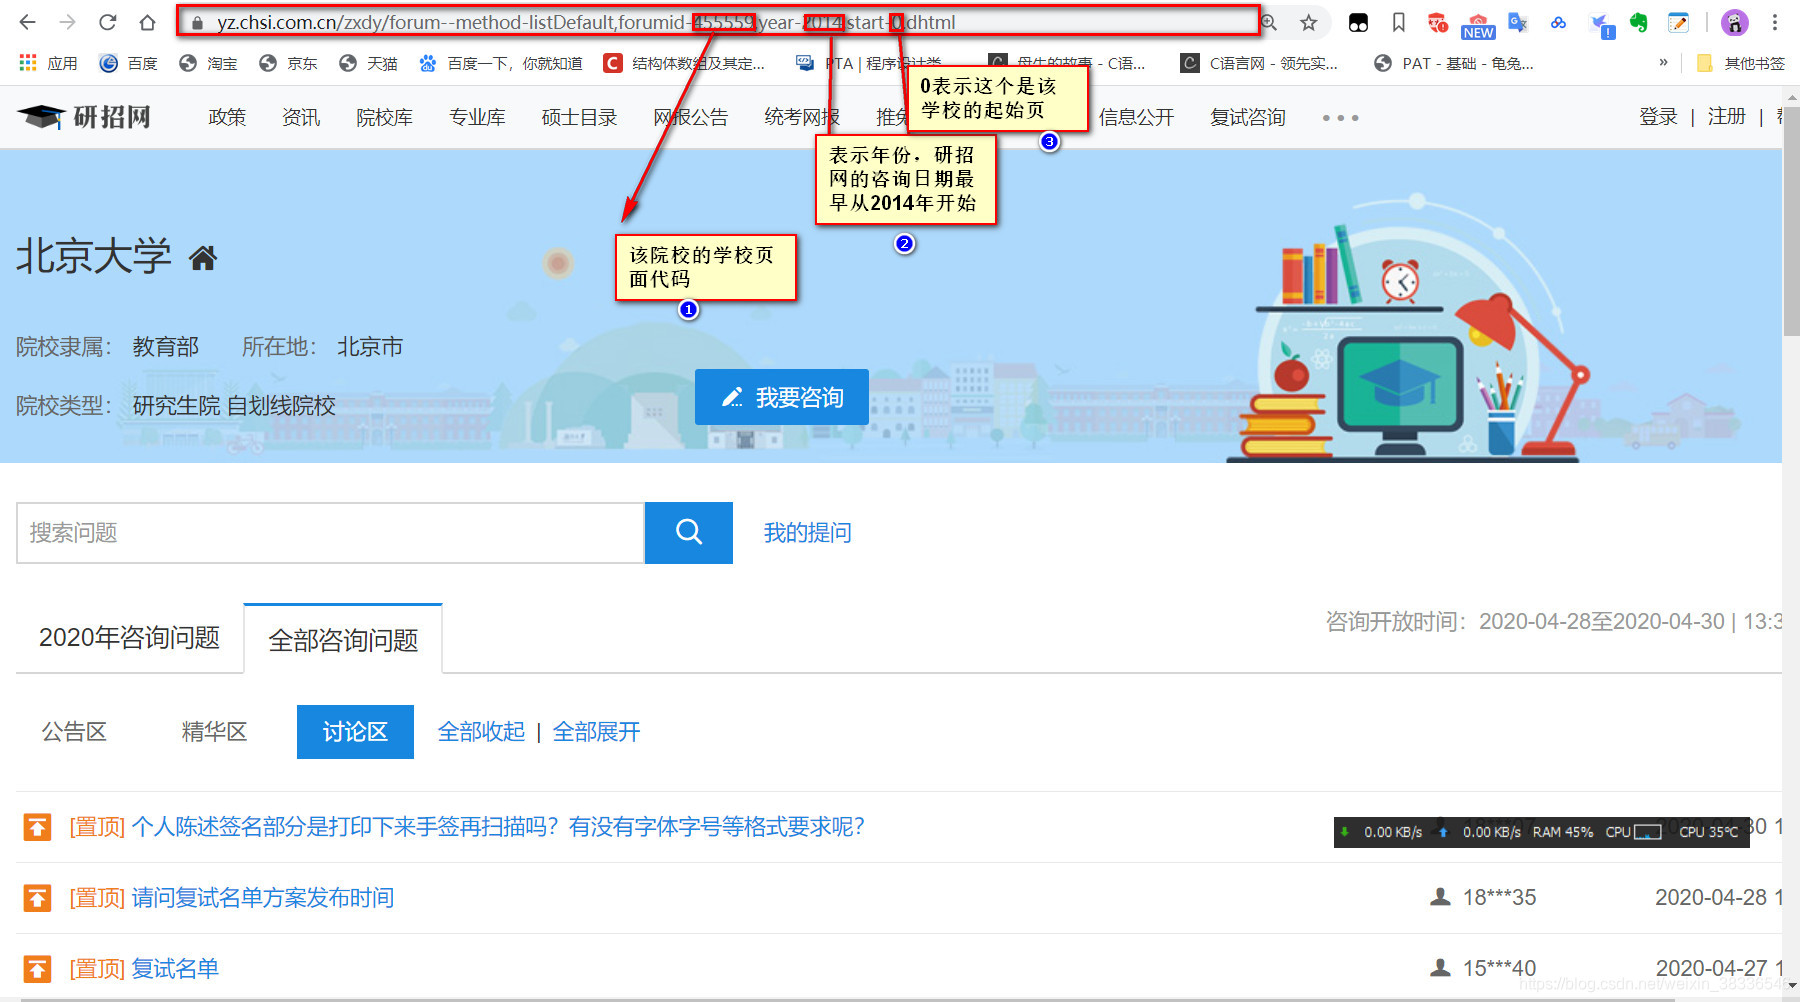This screenshot has width=1800, height=1002.
Task: Click the blue search magnifier button
Action: pos(689,533)
